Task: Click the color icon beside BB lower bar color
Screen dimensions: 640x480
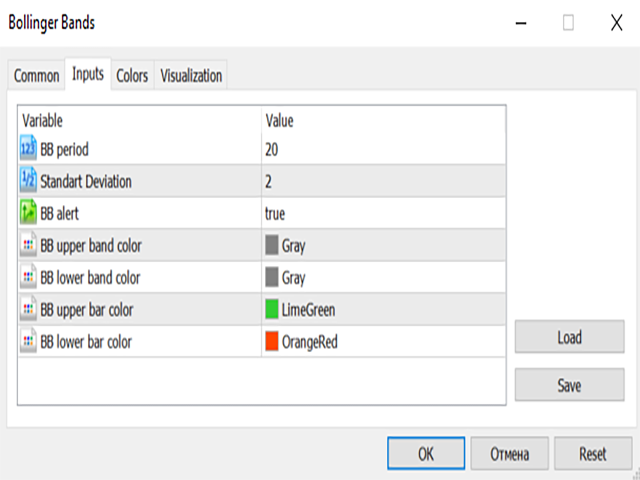Action: click(28, 341)
